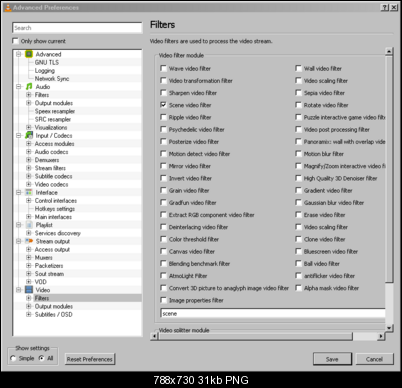Click the Interface category icon
Viewport: 402px width, 388px height.
coord(29,192)
